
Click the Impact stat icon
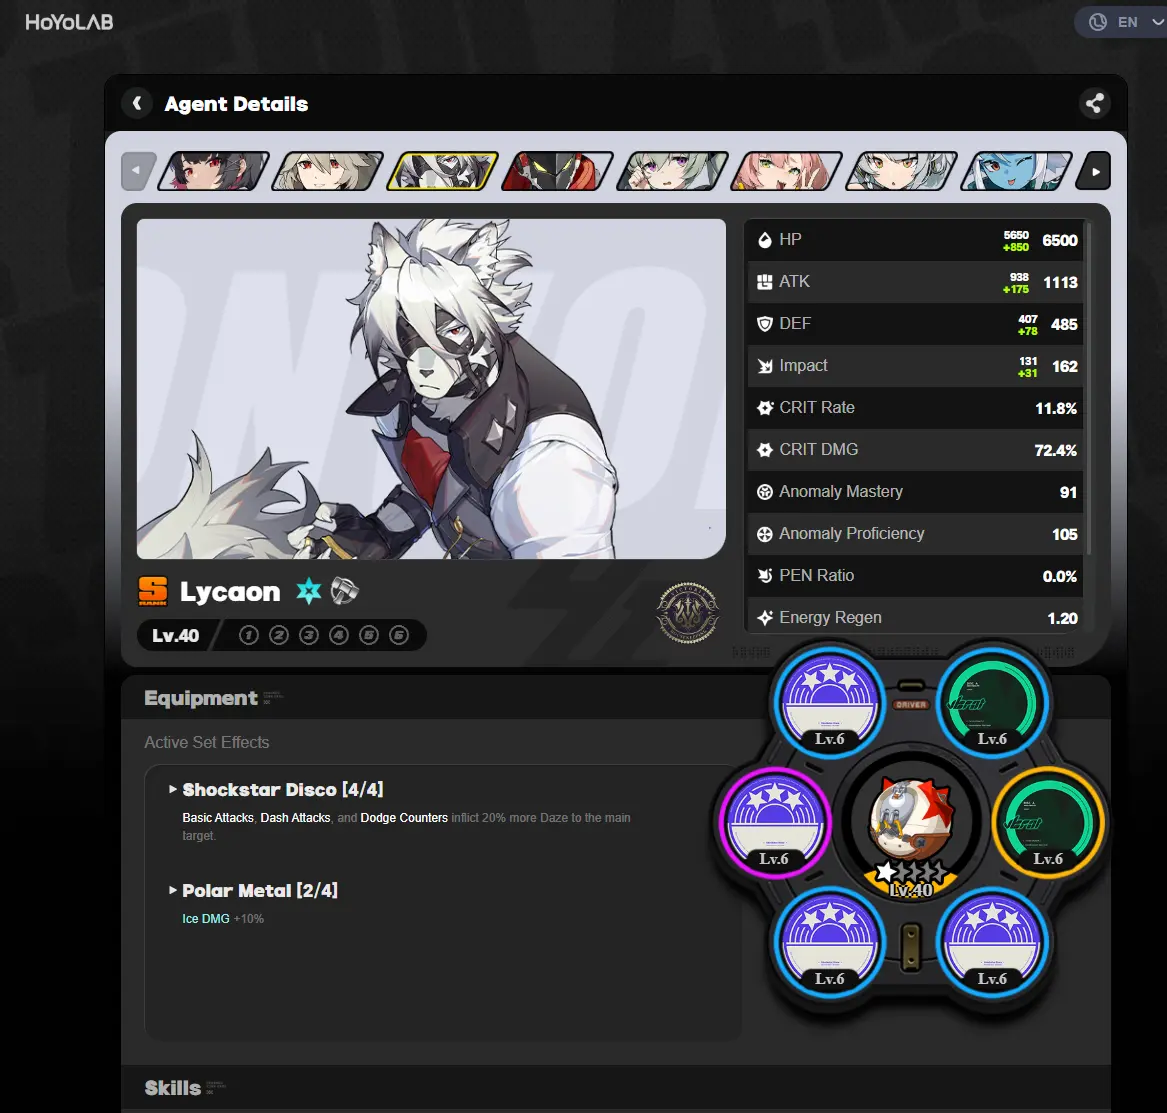tap(764, 366)
